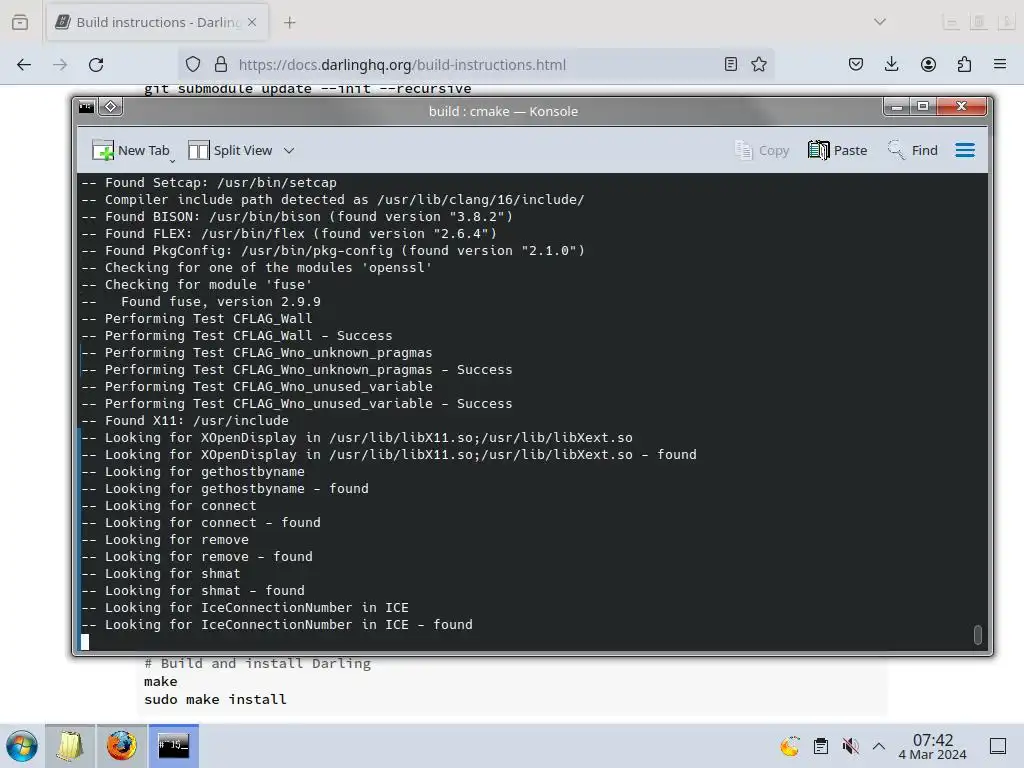
Task: Go back in Firefox
Action: (x=24, y=65)
